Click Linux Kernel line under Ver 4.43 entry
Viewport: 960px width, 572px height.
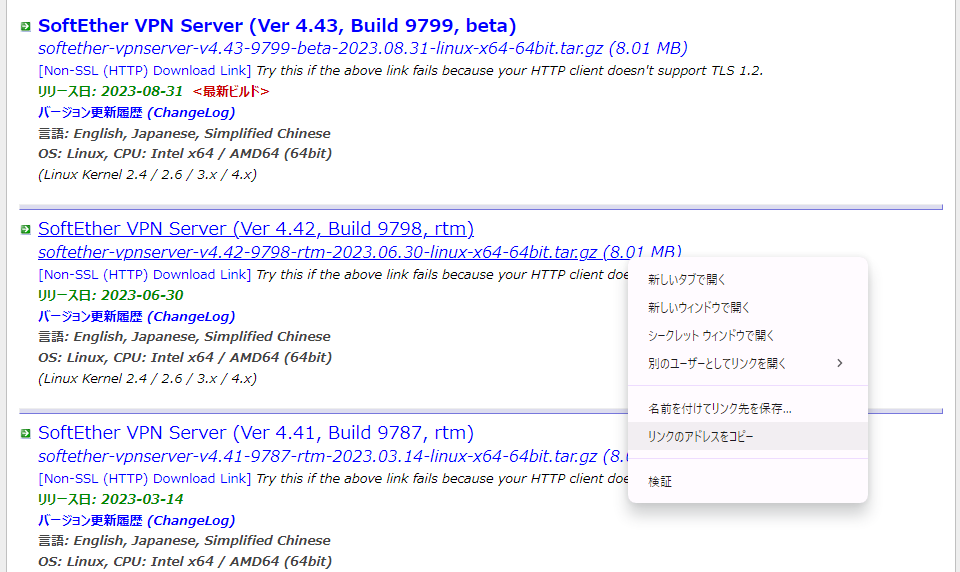point(148,175)
